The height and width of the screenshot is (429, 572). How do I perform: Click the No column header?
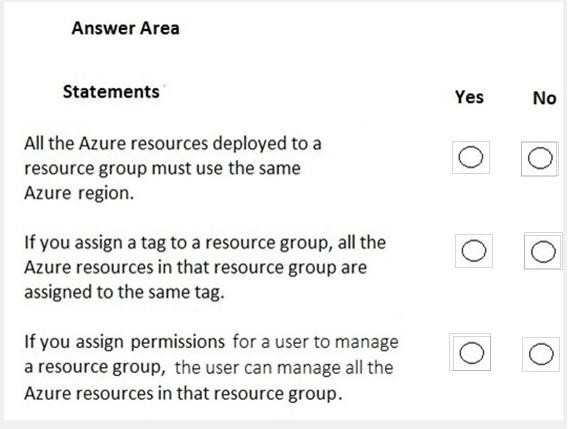(545, 98)
